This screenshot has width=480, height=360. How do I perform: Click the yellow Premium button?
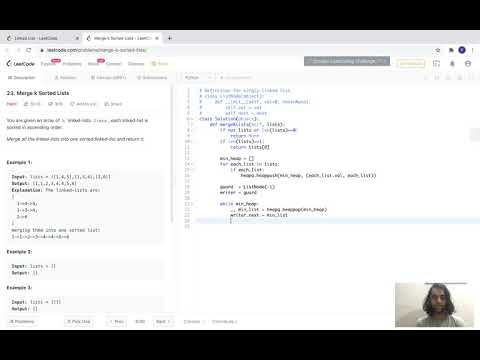pos(411,63)
